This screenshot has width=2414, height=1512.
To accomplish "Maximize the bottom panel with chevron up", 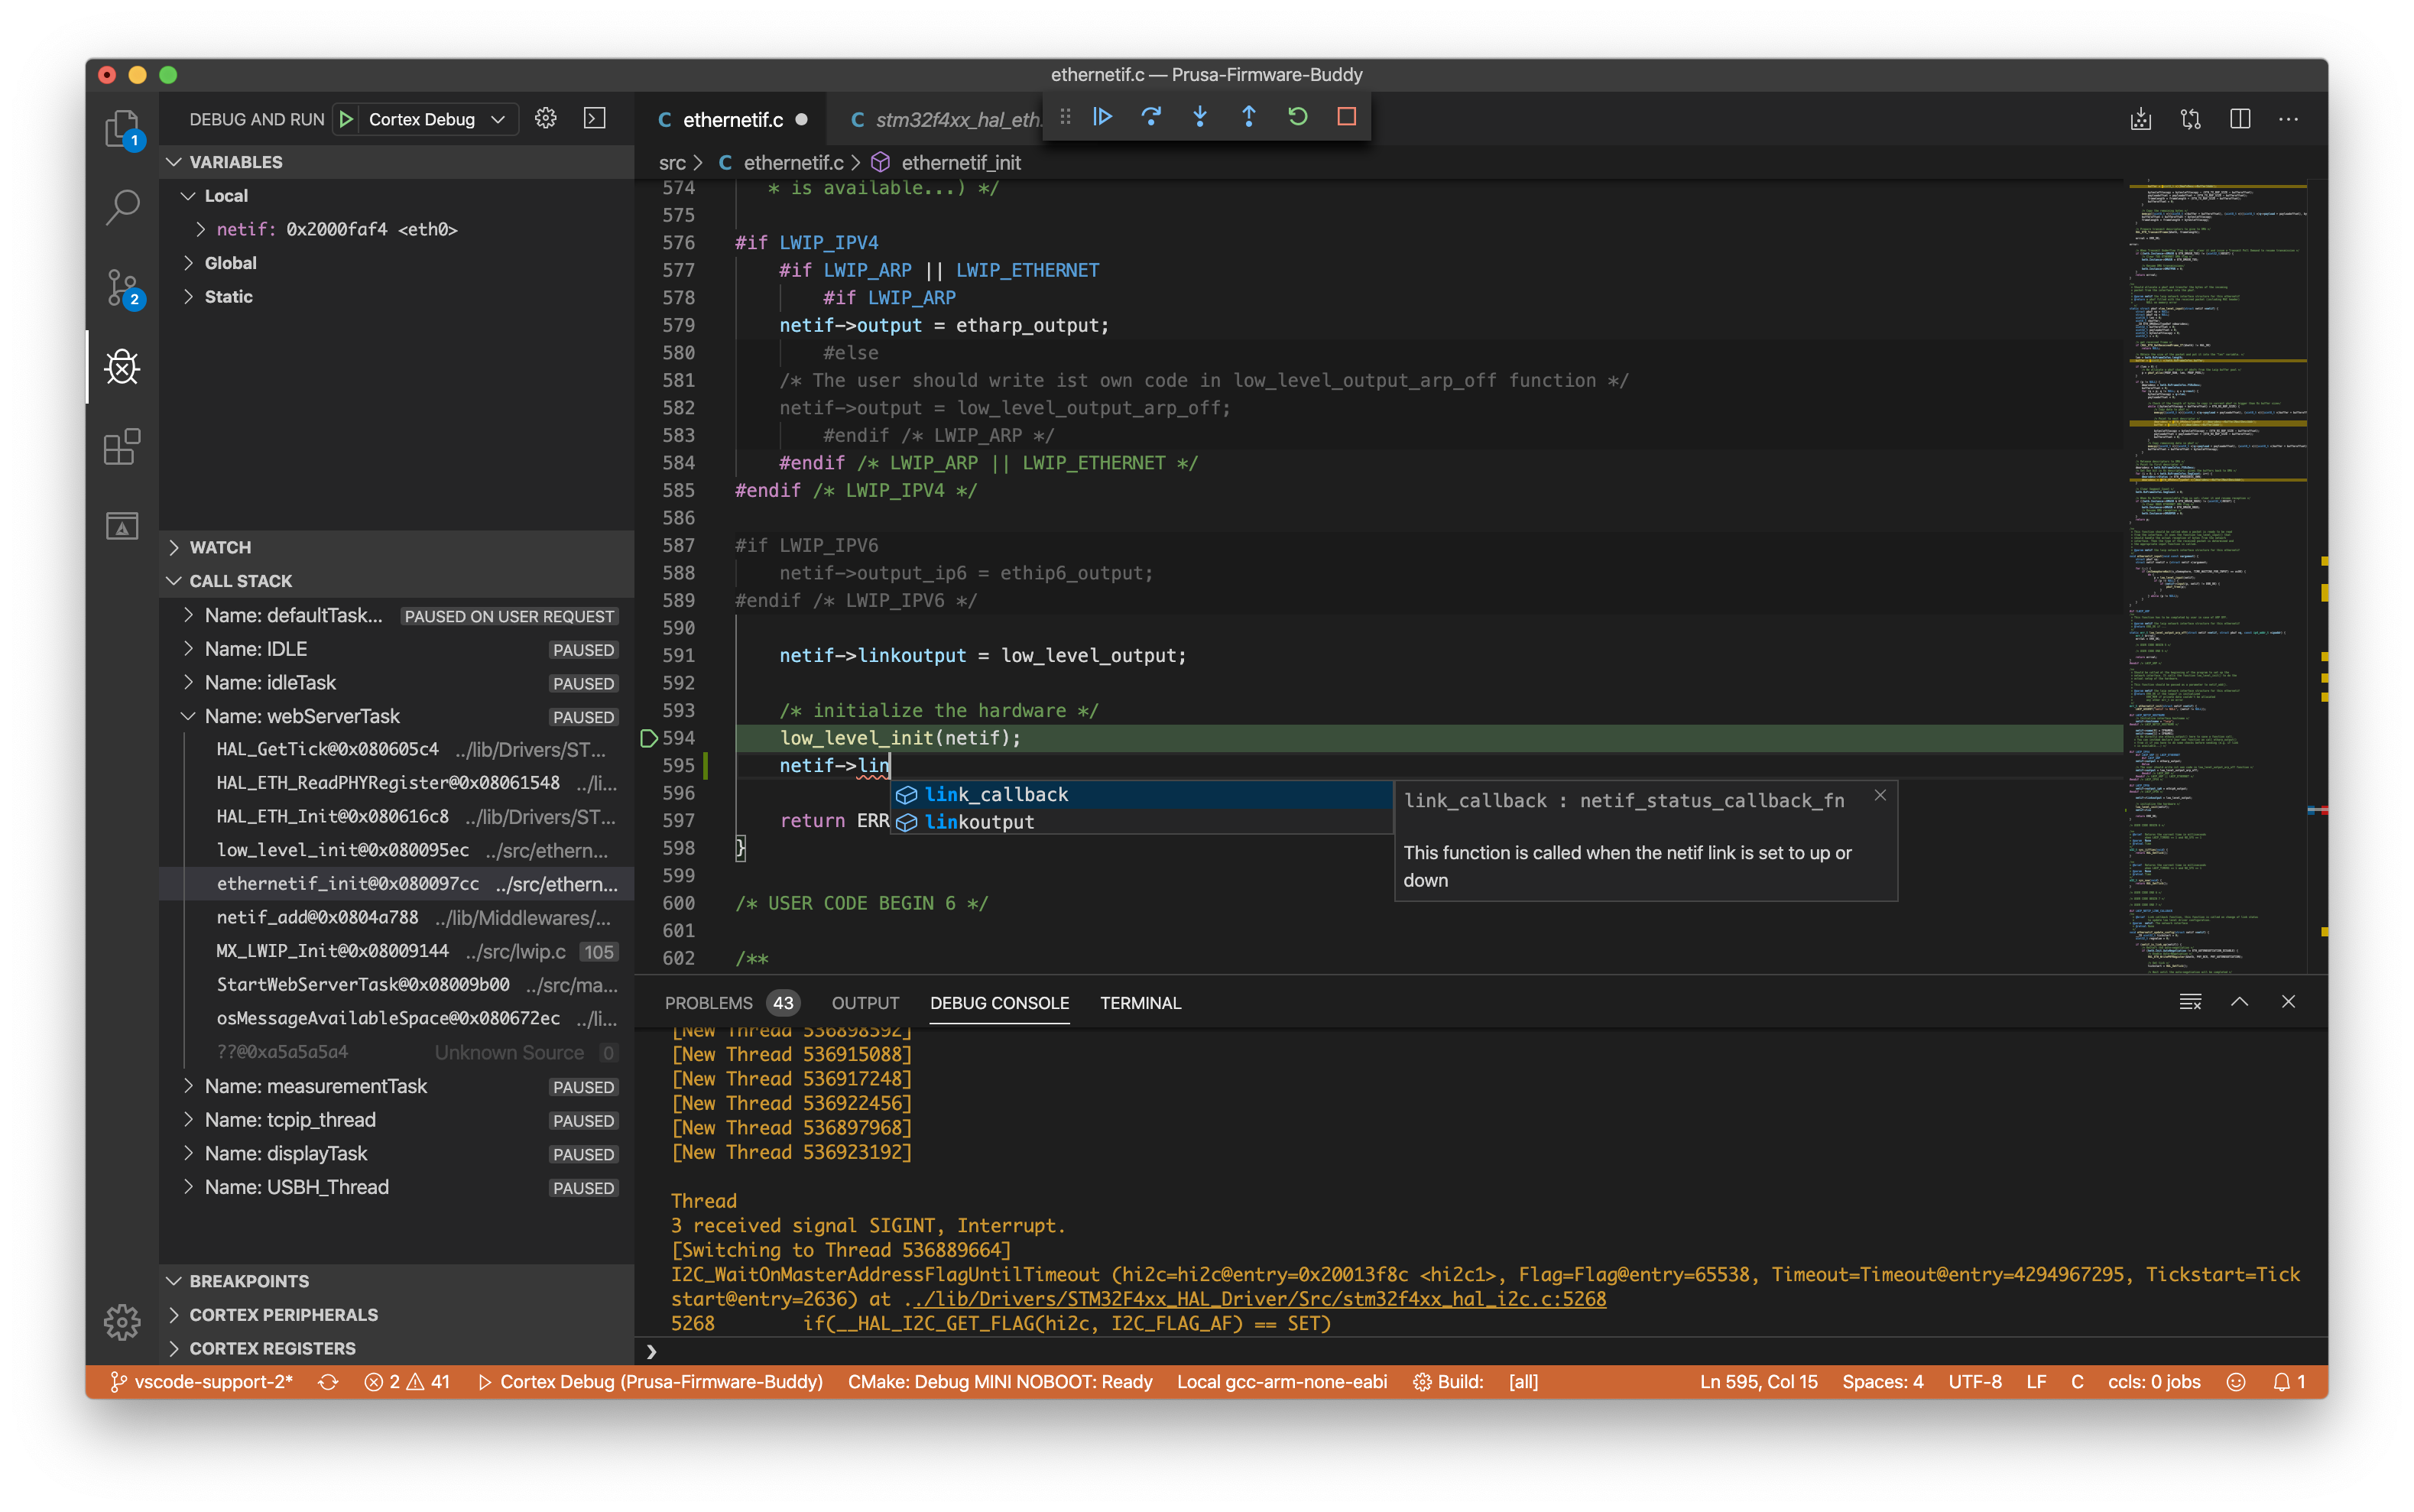I will tap(2239, 1002).
